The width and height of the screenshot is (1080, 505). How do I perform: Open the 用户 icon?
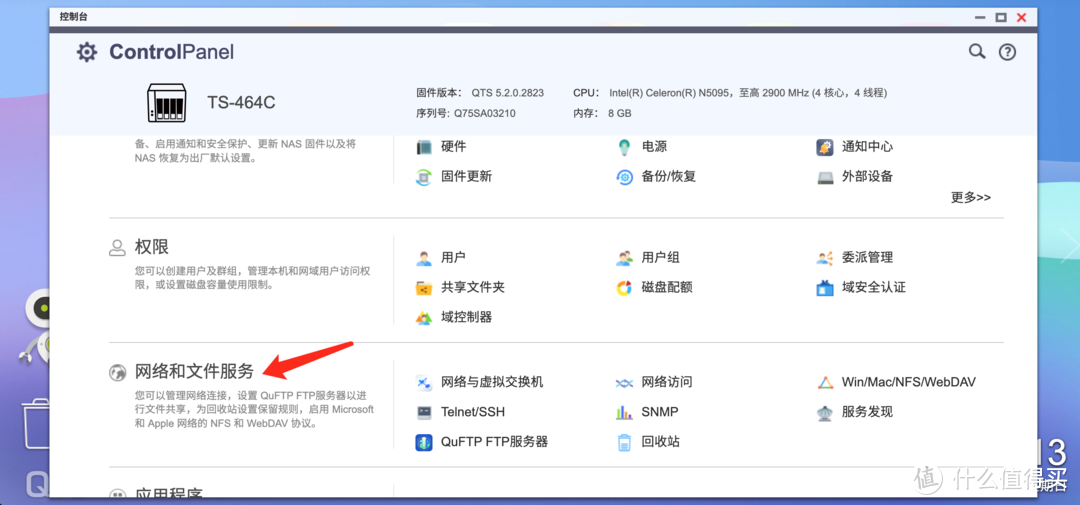424,258
